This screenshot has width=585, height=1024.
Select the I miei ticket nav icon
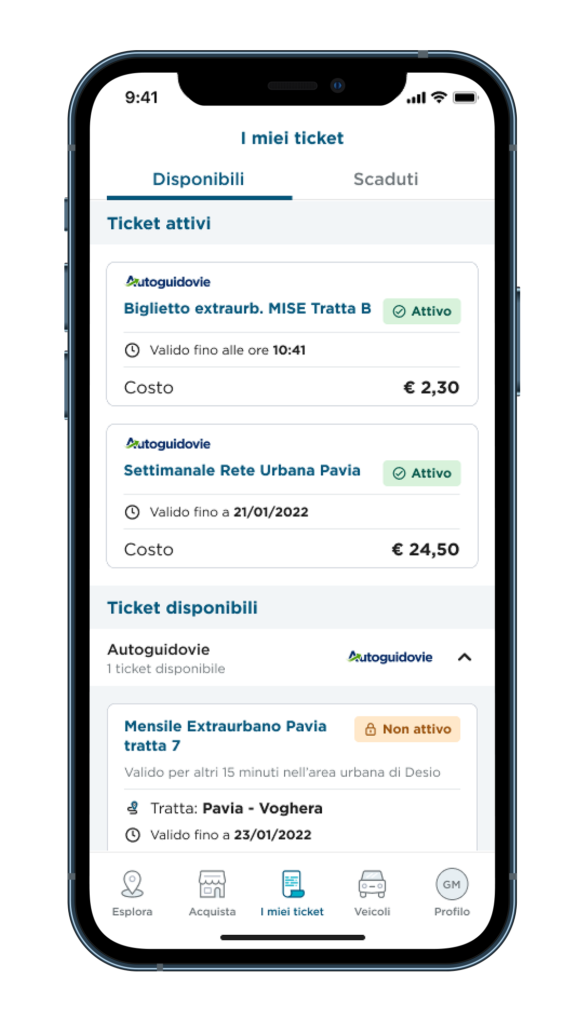point(292,884)
